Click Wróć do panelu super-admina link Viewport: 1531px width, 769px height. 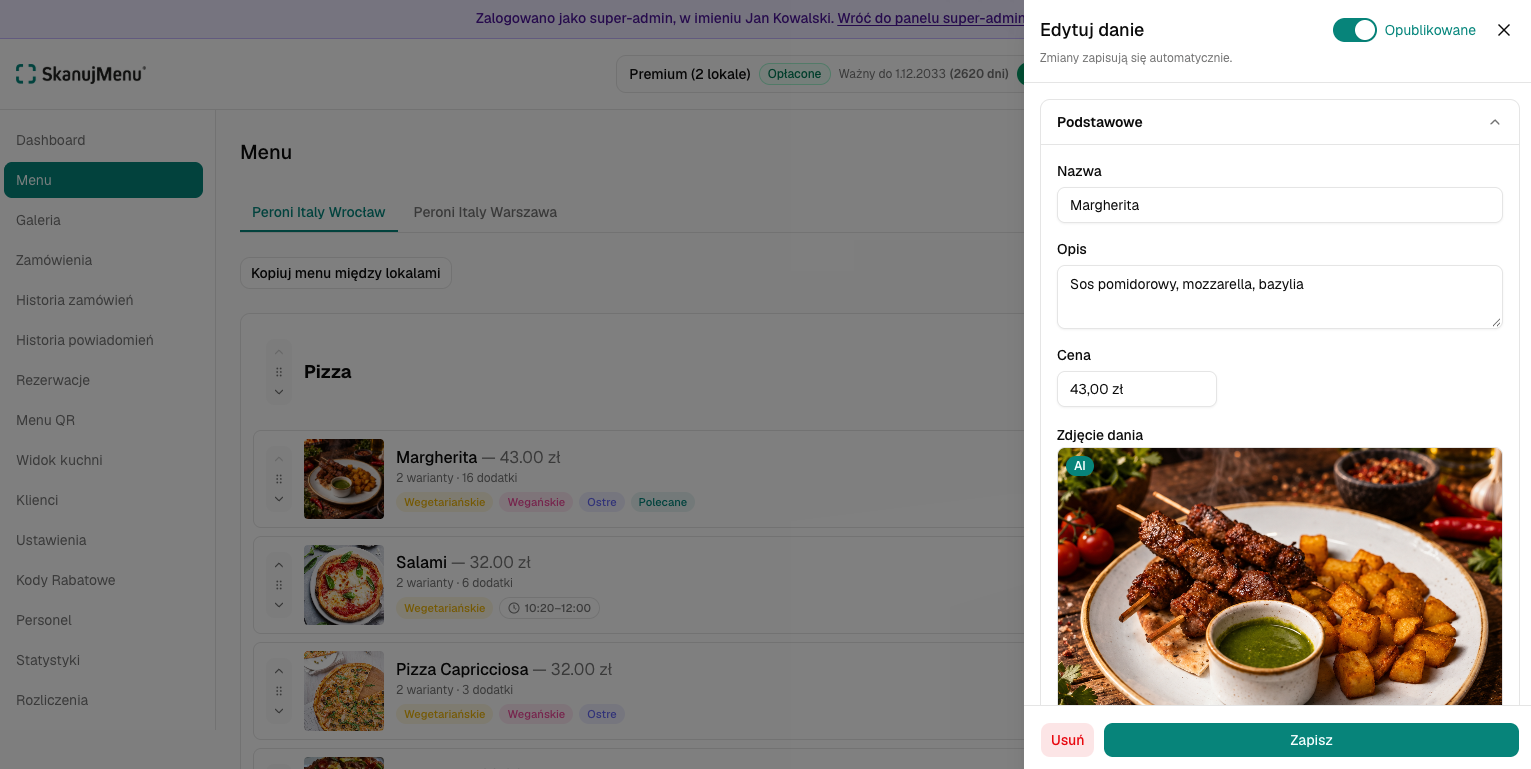click(930, 18)
